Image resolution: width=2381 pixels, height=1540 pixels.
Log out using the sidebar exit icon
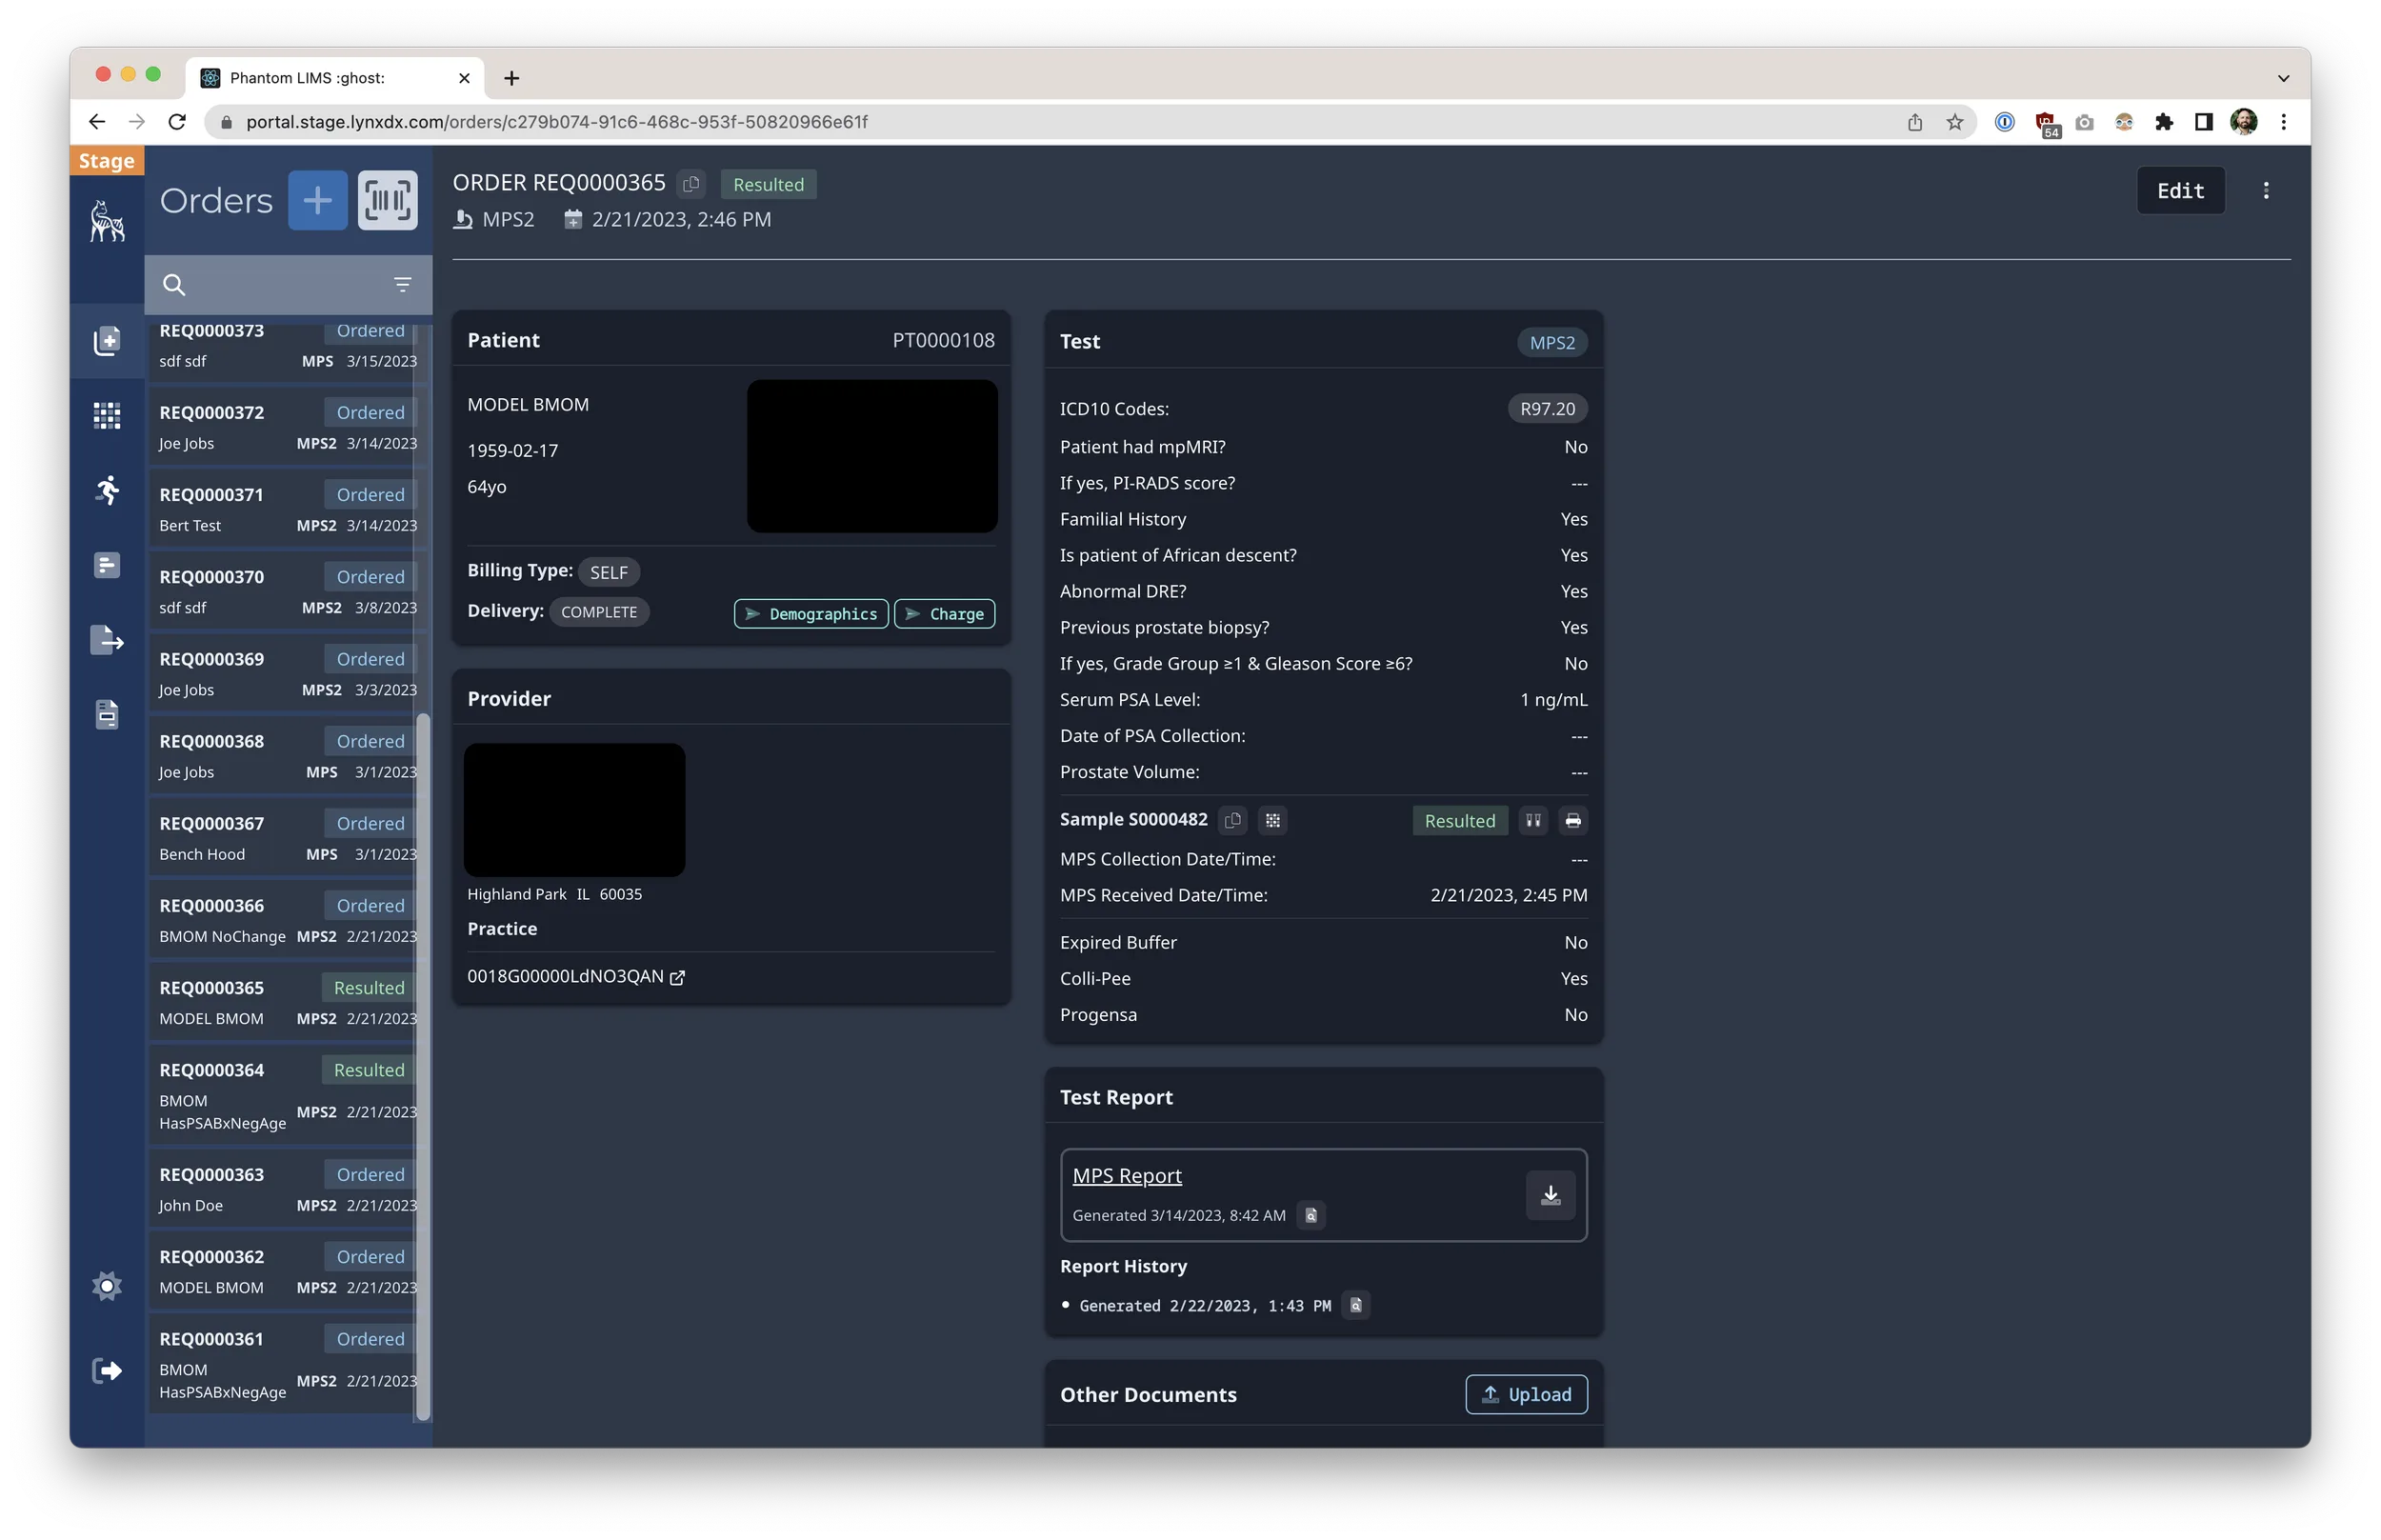click(x=106, y=1370)
